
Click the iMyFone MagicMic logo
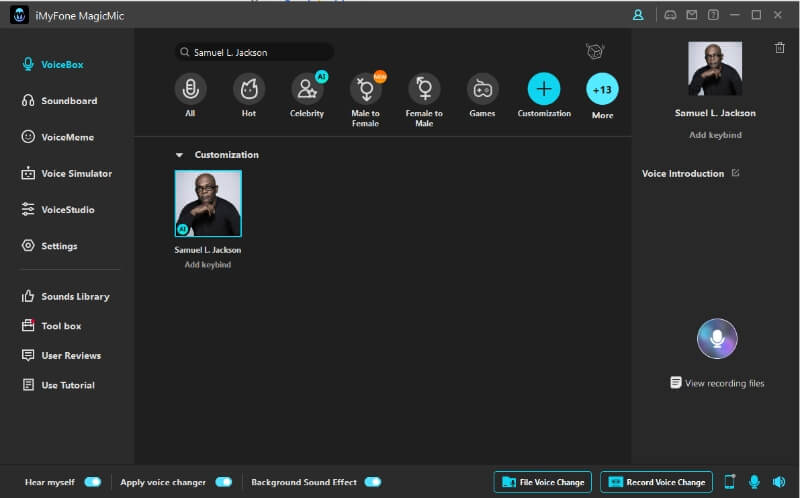(x=19, y=15)
